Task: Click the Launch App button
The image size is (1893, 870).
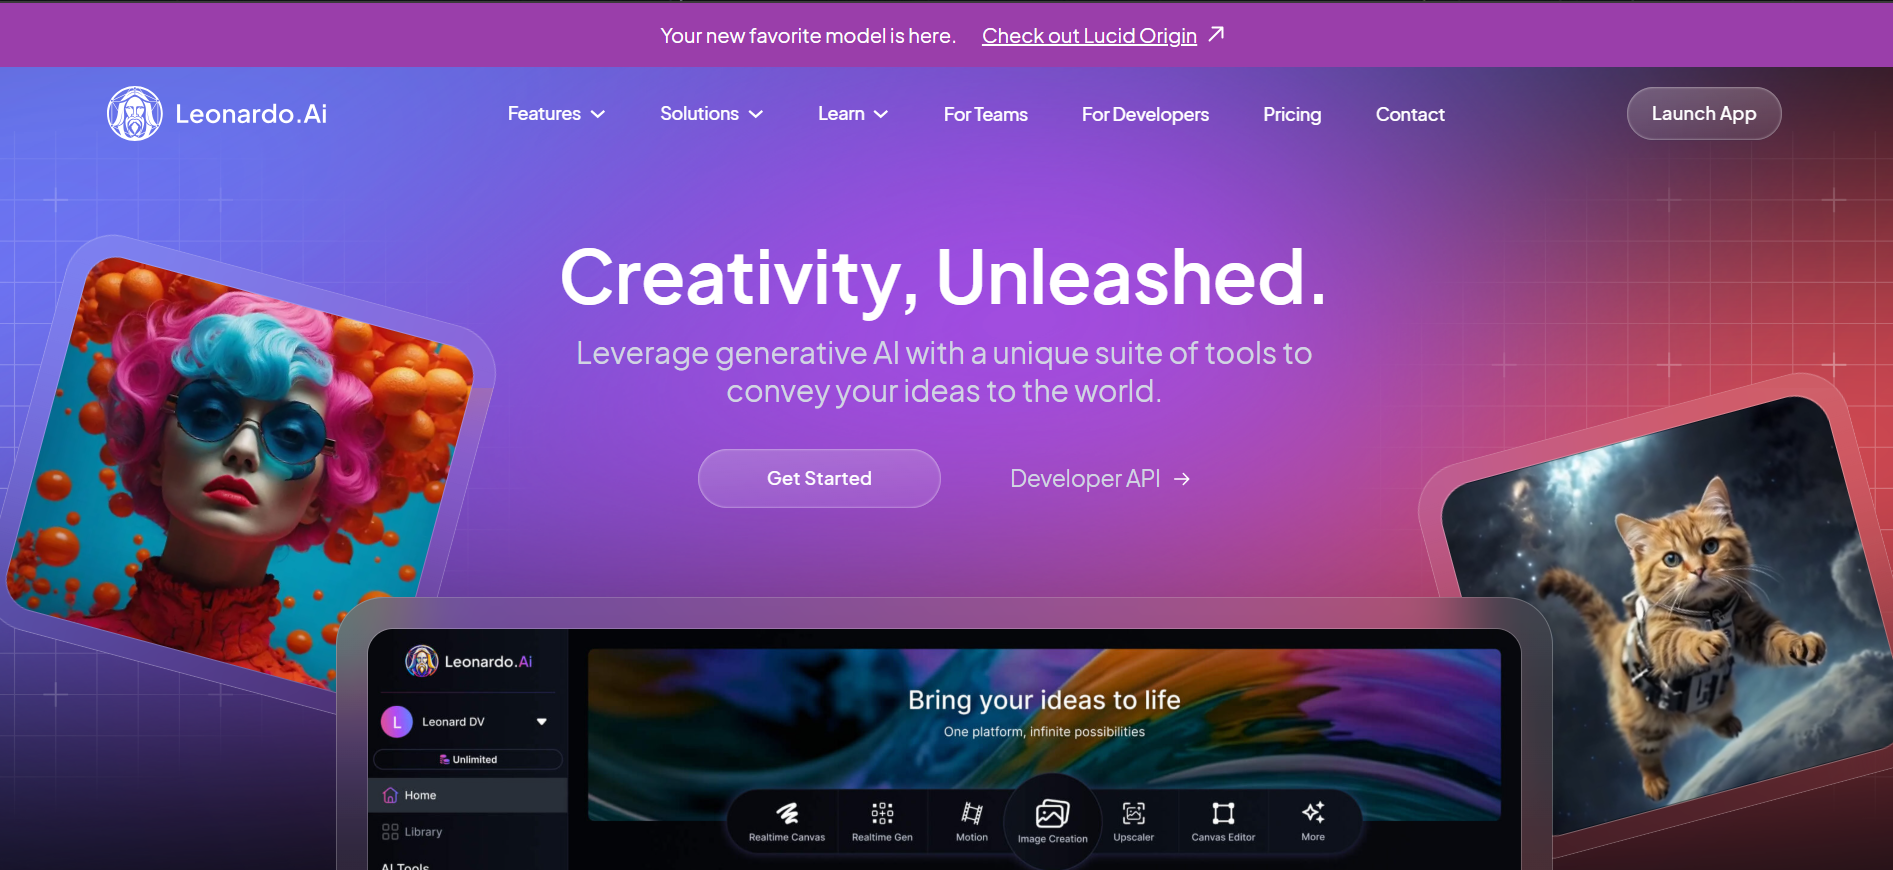Action: 1703,114
